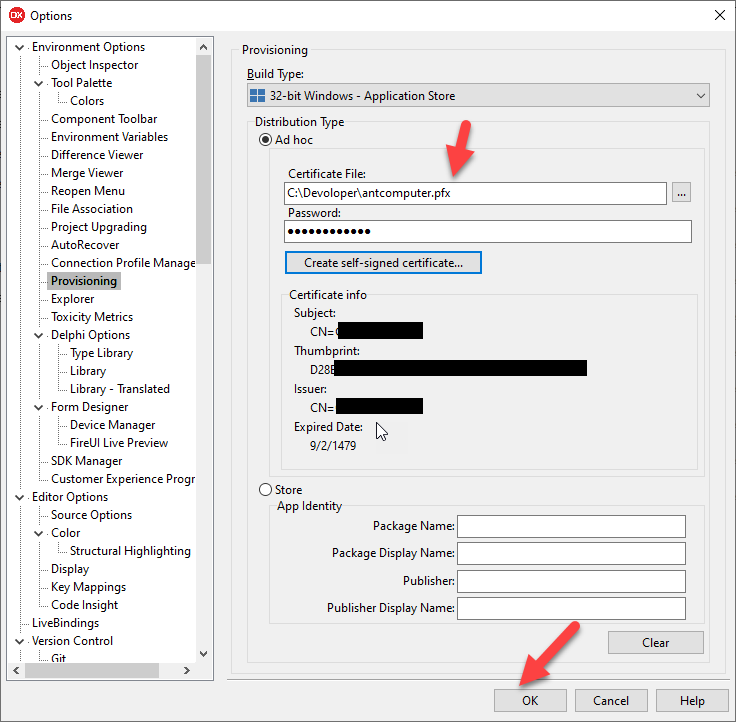Open the Build Type dropdown
736x722 pixels.
[699, 96]
